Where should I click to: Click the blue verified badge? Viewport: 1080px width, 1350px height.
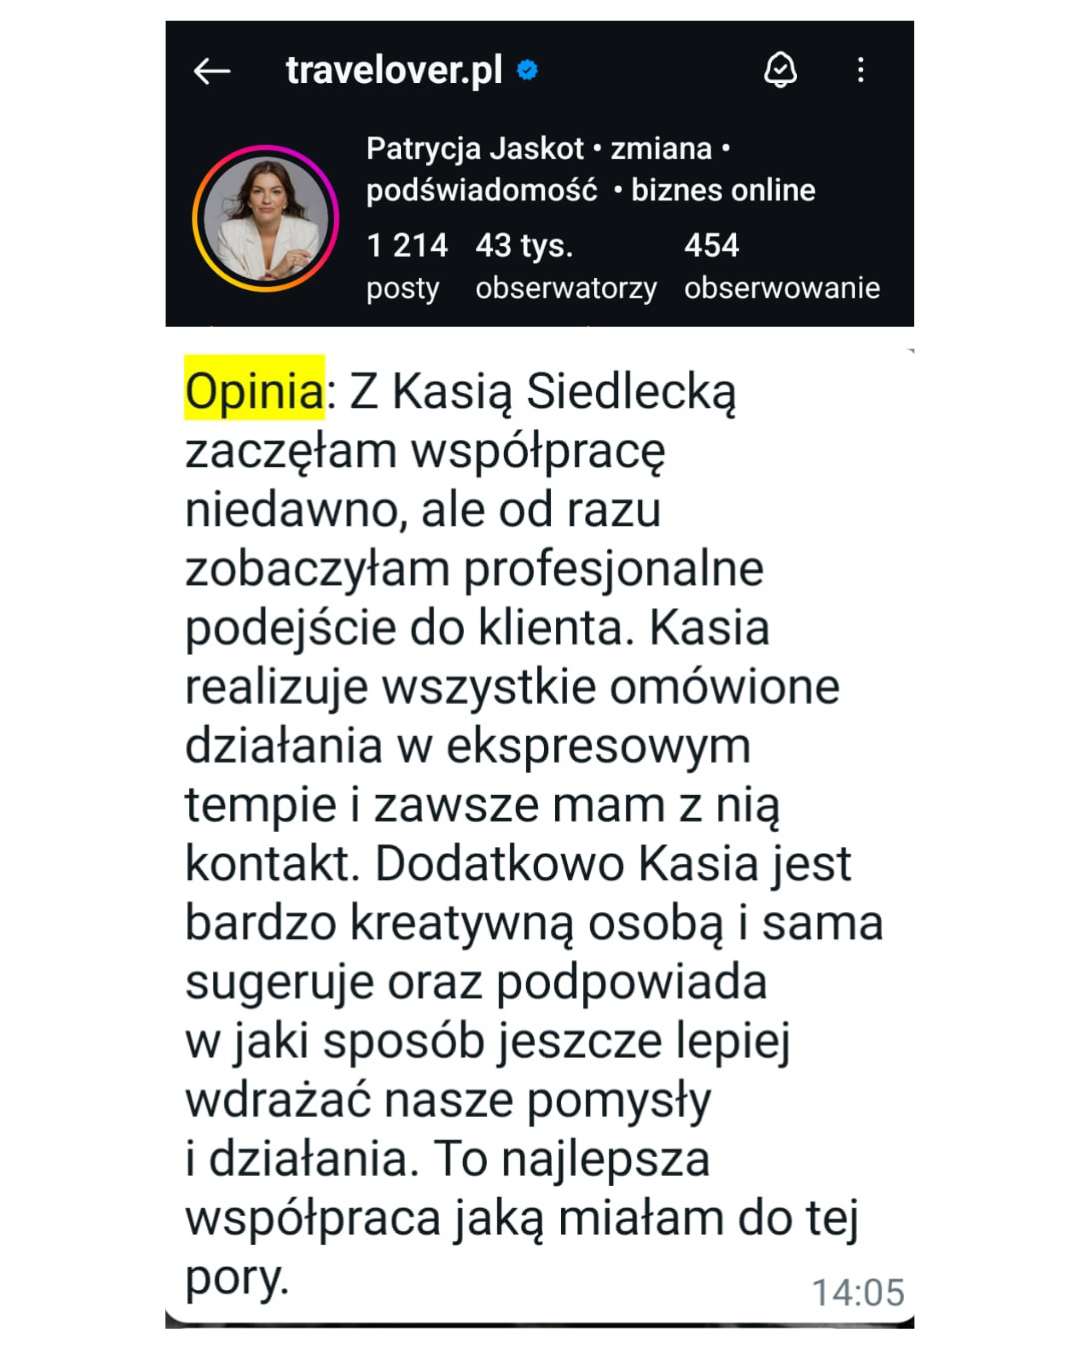(x=527, y=70)
